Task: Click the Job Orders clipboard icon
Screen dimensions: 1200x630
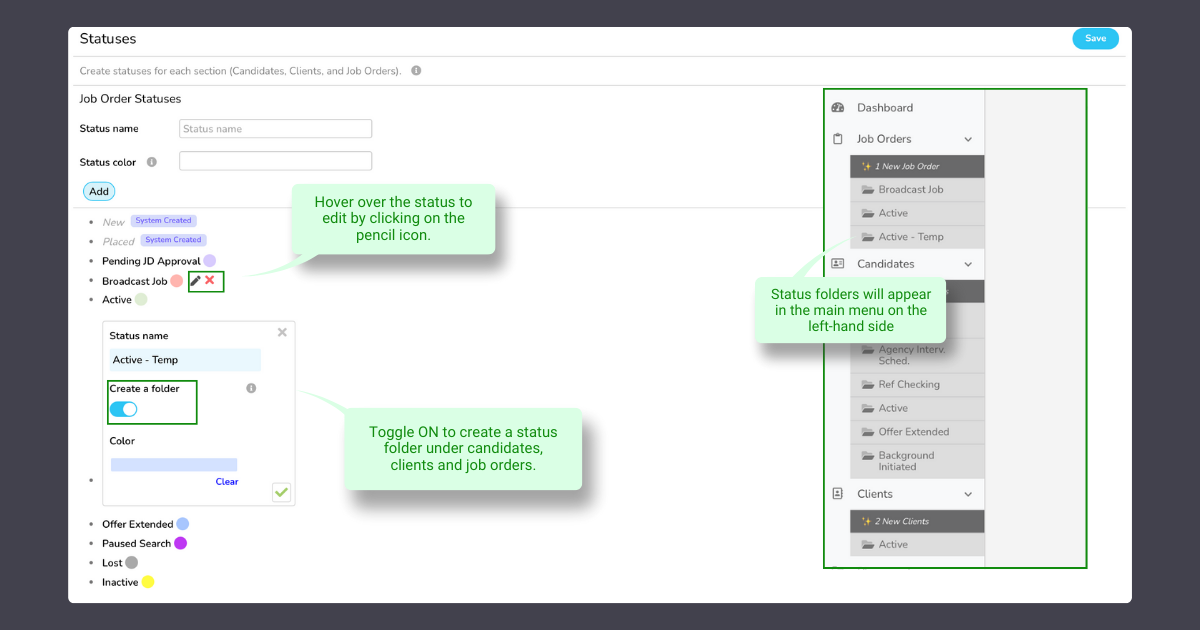Action: point(838,139)
